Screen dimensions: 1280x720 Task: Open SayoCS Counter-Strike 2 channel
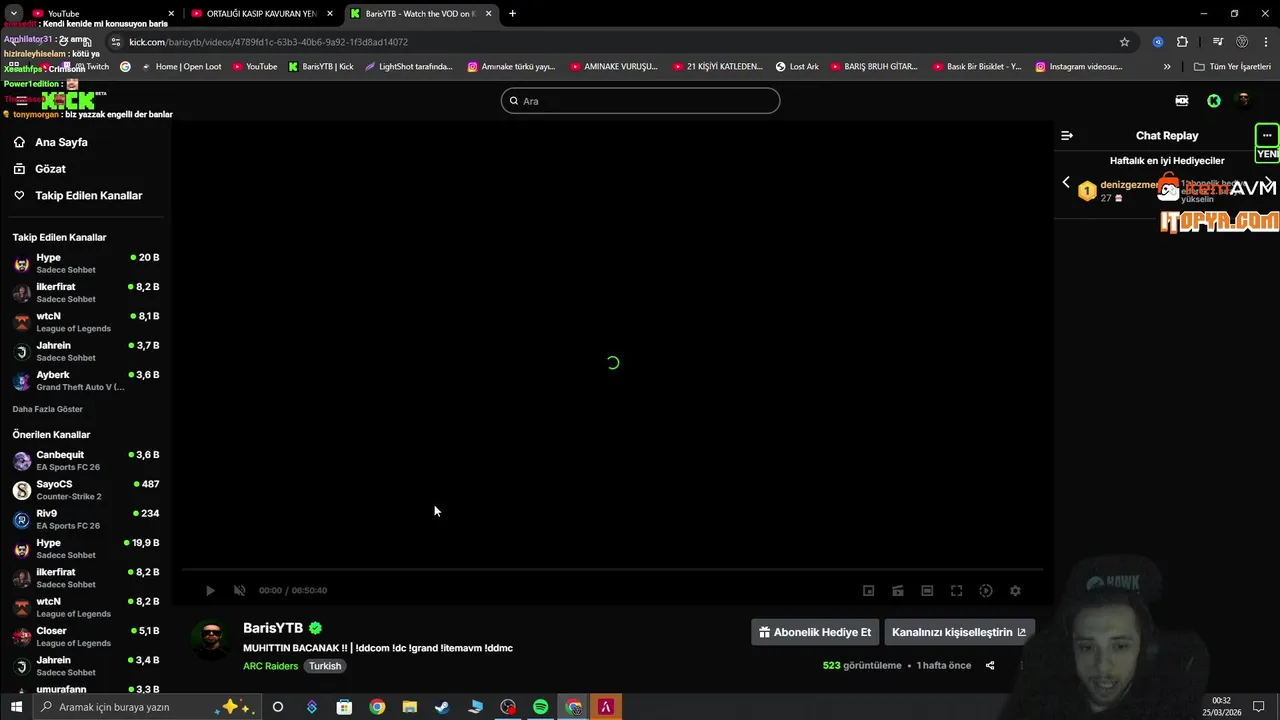coord(85,490)
